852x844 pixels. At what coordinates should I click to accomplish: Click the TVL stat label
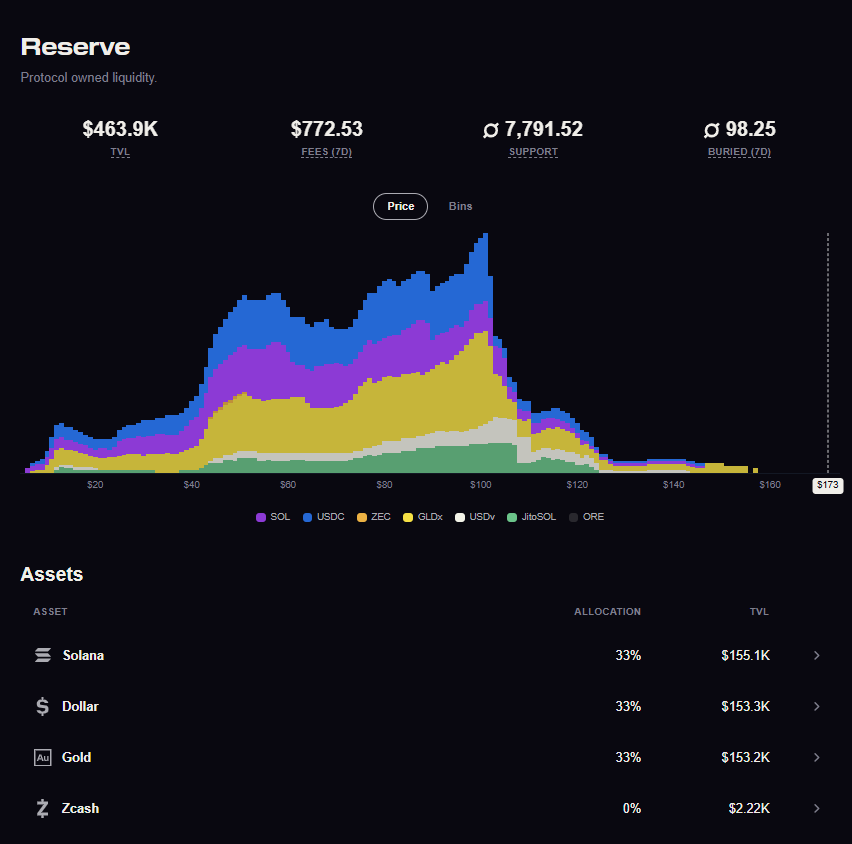[x=120, y=152]
